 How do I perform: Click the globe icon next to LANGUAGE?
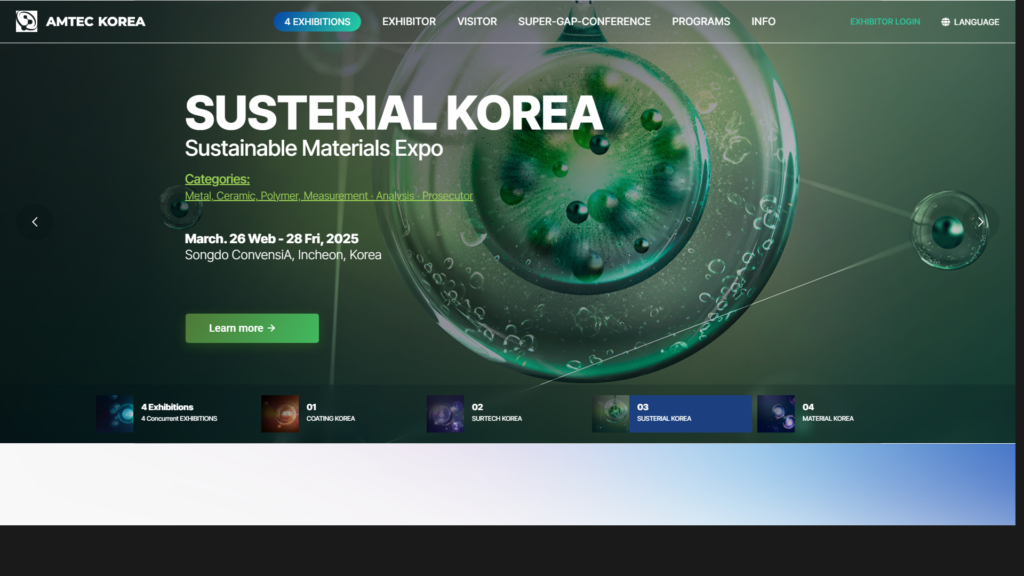946,22
